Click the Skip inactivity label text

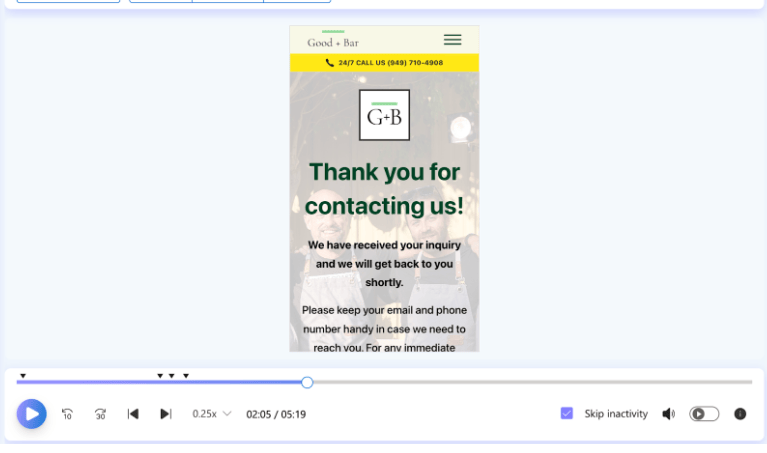pos(616,414)
